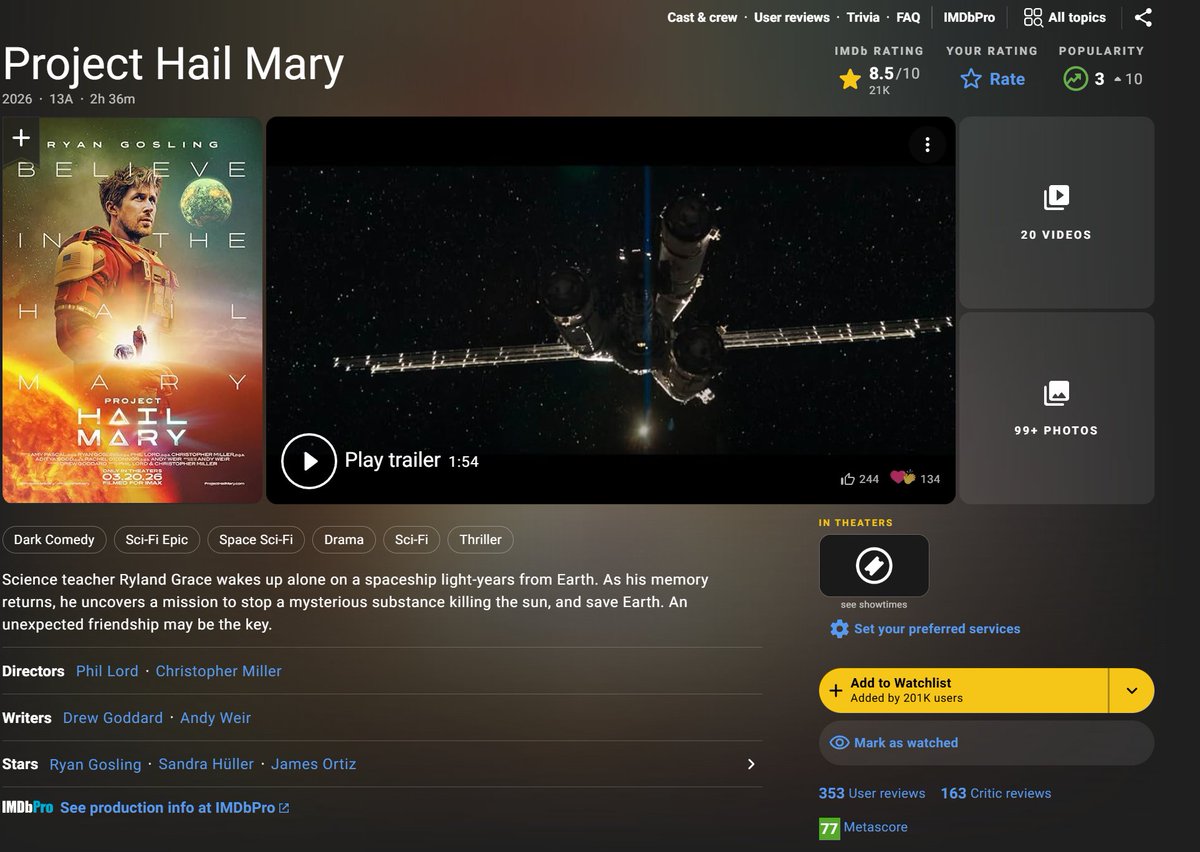Open the trailer three-dot options menu
This screenshot has width=1200, height=852.
(x=927, y=145)
